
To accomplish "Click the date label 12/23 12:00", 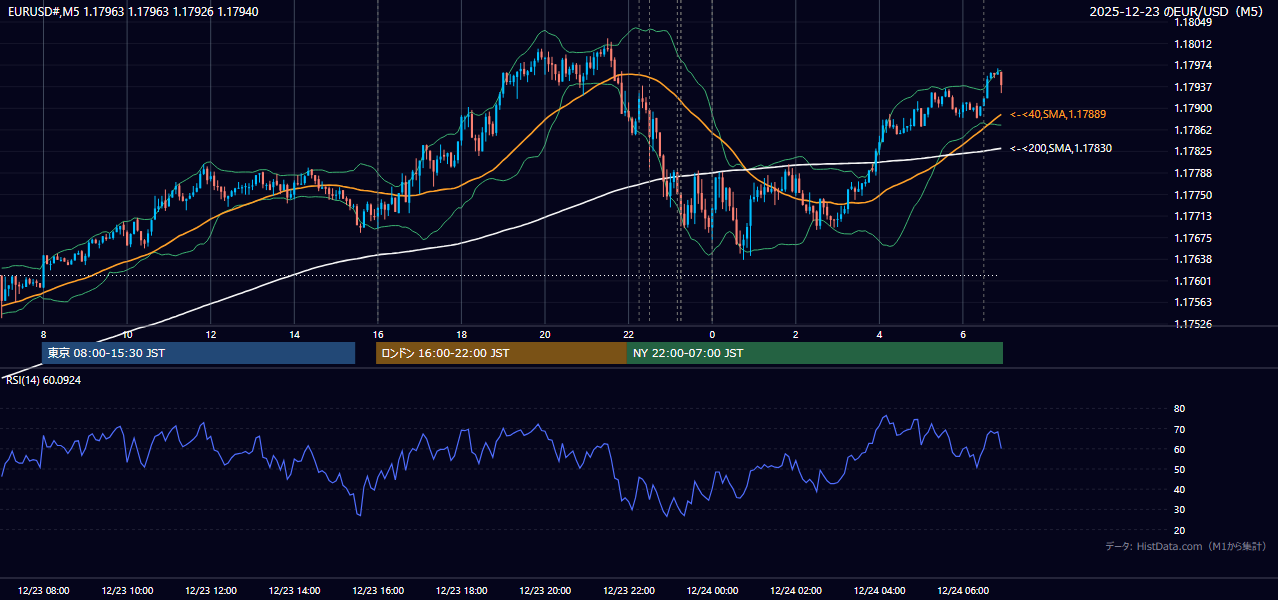I will (211, 591).
